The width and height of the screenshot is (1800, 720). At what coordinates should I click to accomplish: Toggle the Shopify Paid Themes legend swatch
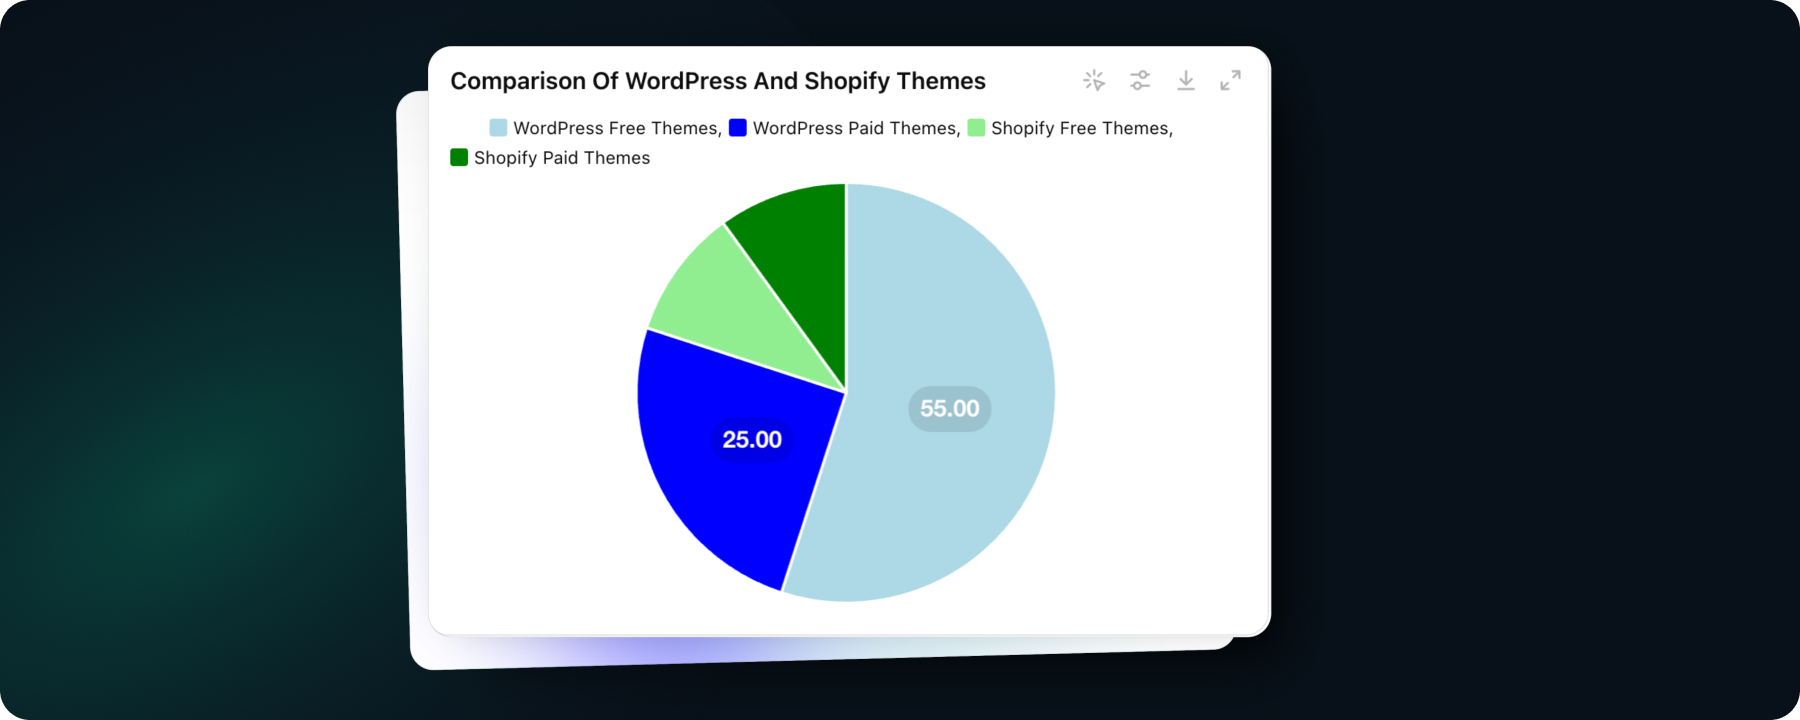pyautogui.click(x=459, y=157)
